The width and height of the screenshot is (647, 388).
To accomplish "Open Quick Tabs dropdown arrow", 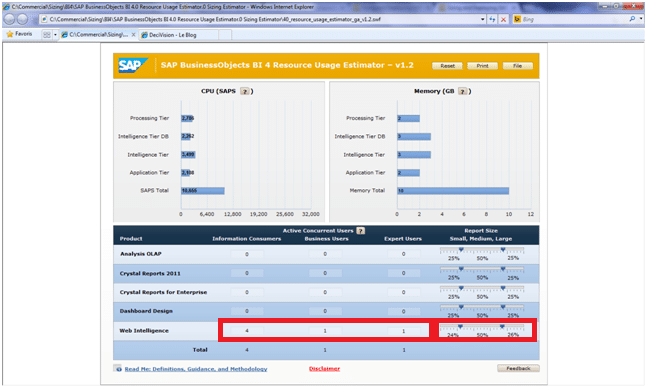I will (x=55, y=35).
